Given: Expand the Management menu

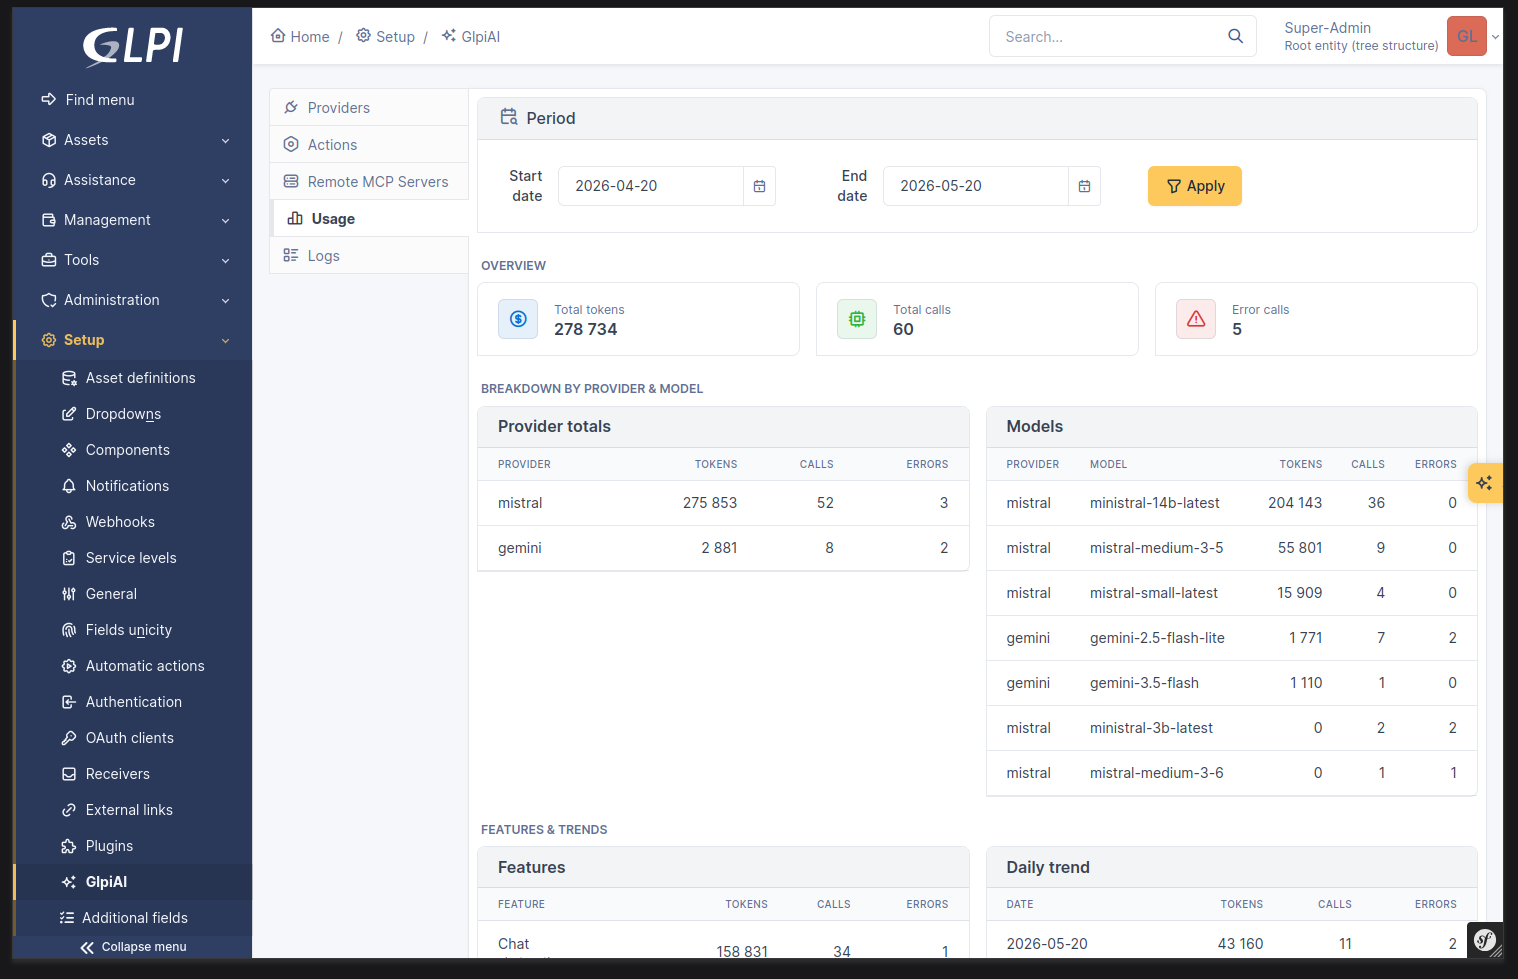Looking at the screenshot, I should 134,220.
